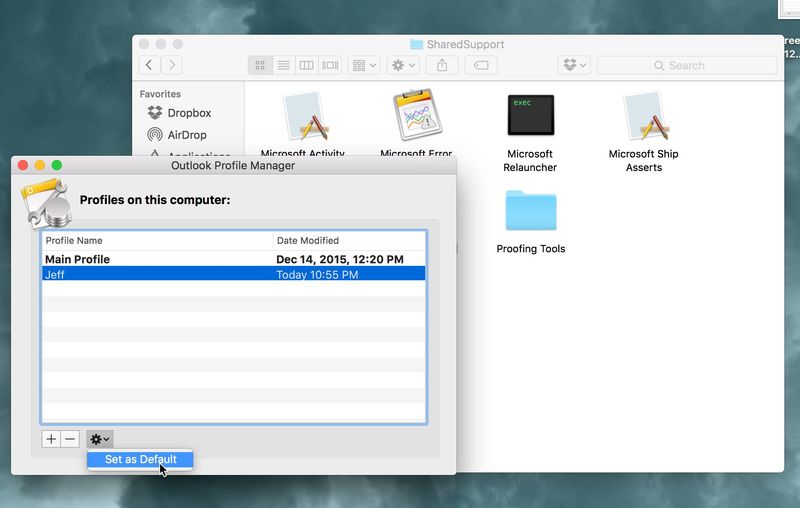Click the Outlook Profile Manager app icon

click(x=46, y=203)
